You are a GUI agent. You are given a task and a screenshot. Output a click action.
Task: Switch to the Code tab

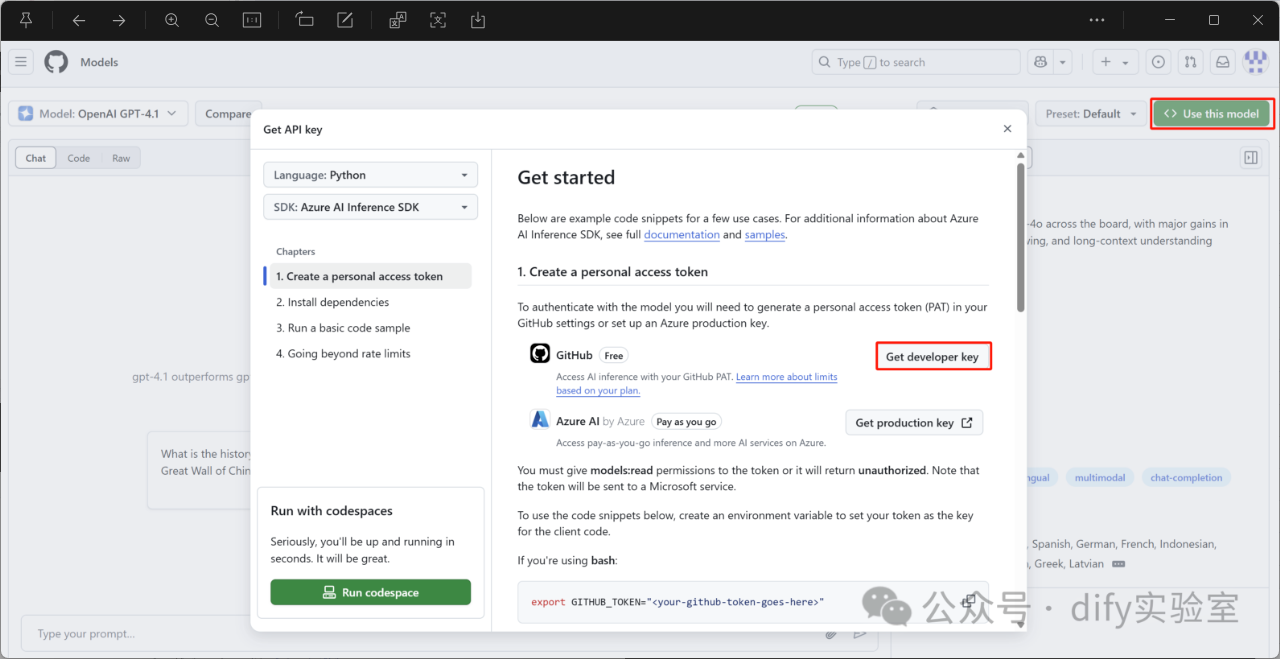[x=79, y=158]
